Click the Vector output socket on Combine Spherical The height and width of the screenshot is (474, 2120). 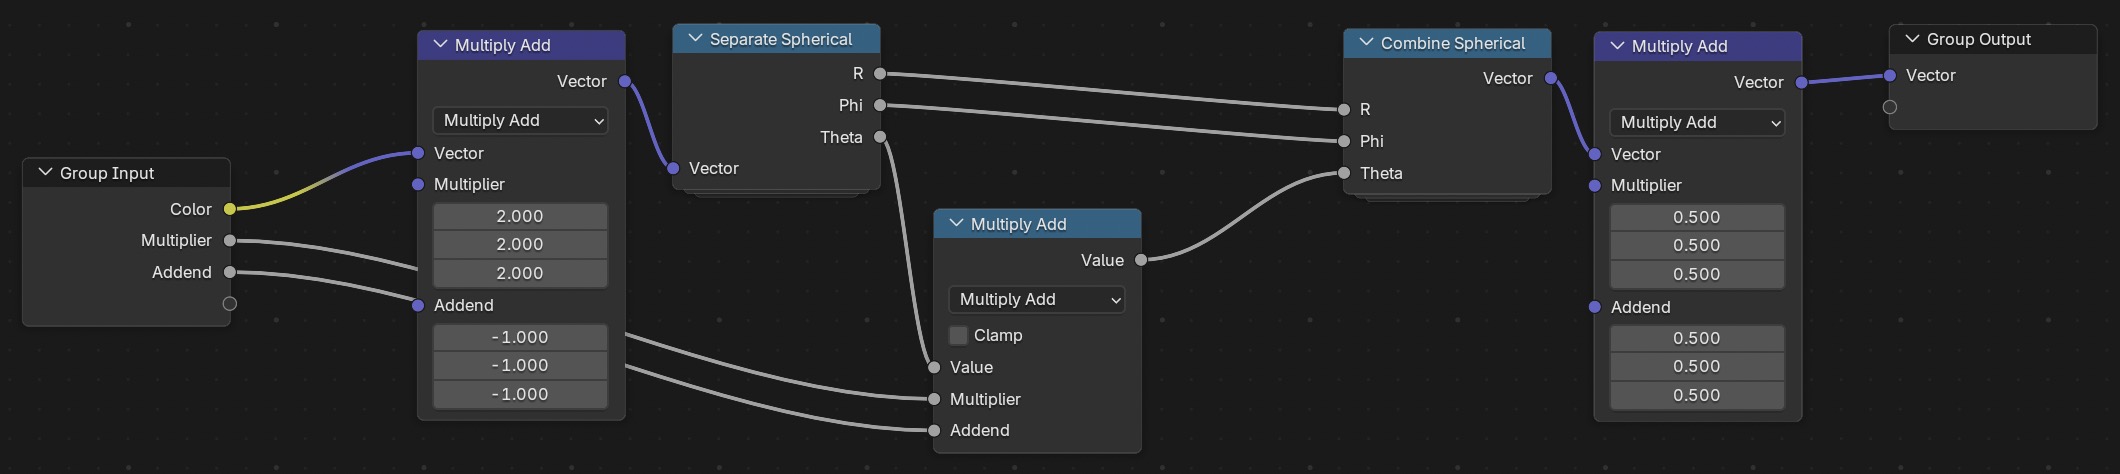pos(1551,78)
